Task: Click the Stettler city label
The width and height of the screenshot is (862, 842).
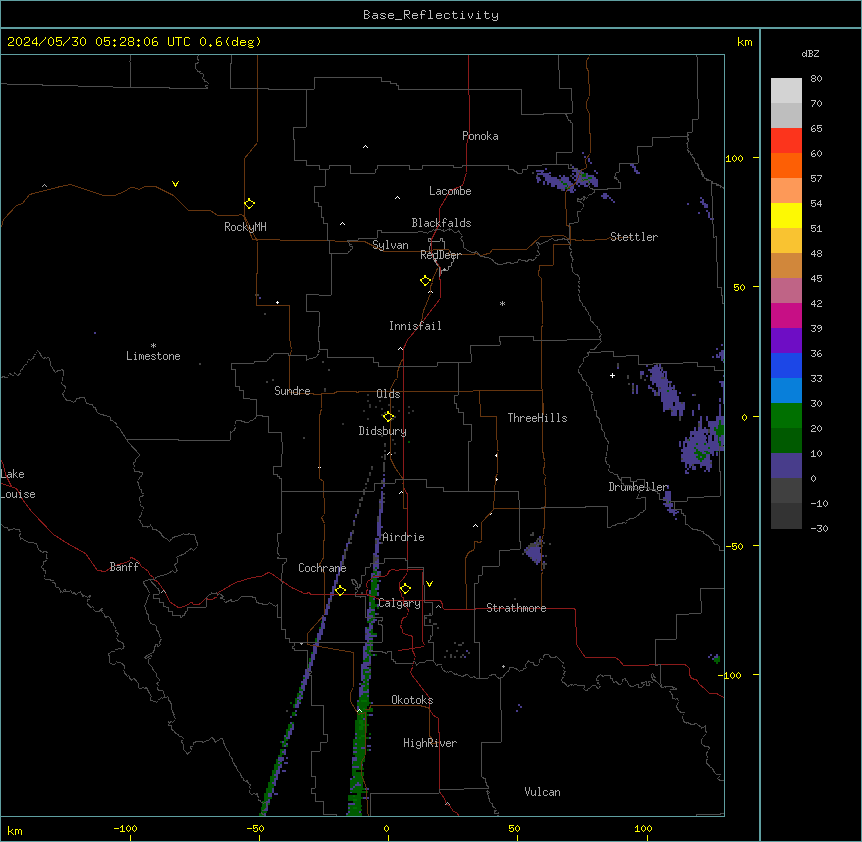Action: (634, 237)
